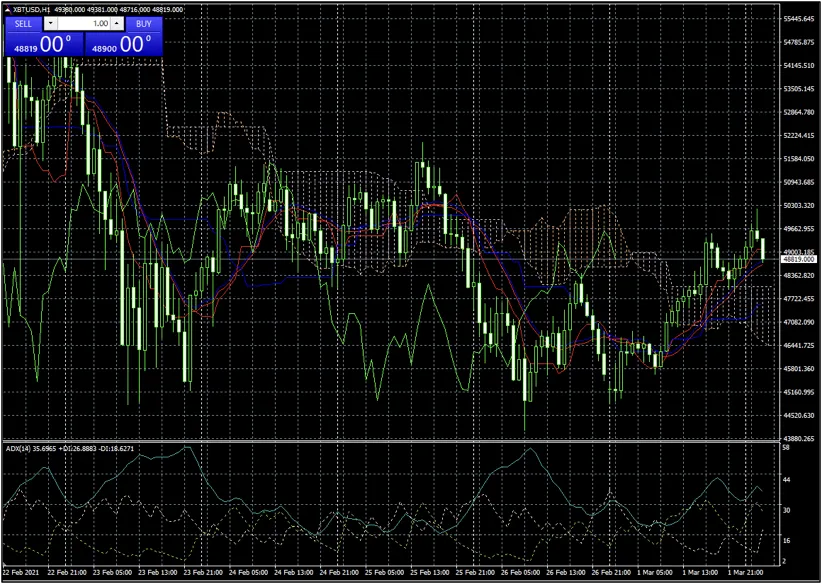Click the 26 Feb 05:00 time label

(519, 572)
